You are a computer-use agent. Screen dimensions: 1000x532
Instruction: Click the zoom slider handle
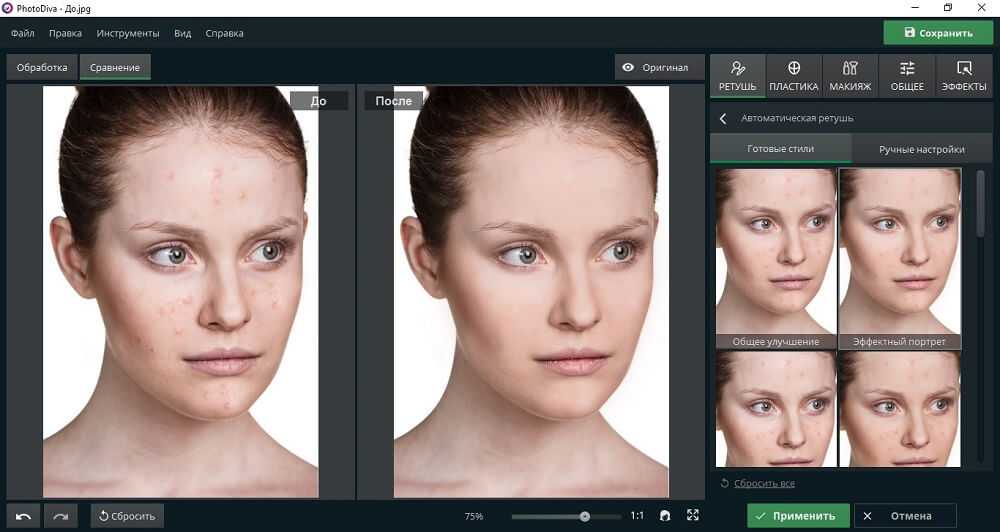click(x=585, y=517)
